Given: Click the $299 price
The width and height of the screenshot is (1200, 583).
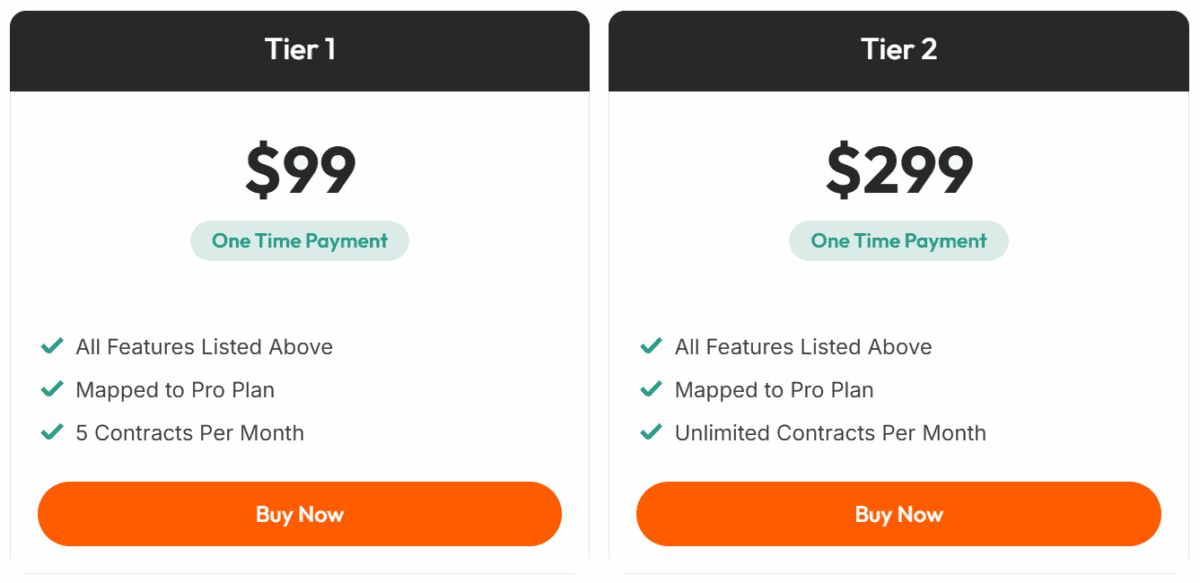Looking at the screenshot, I should [x=899, y=170].
